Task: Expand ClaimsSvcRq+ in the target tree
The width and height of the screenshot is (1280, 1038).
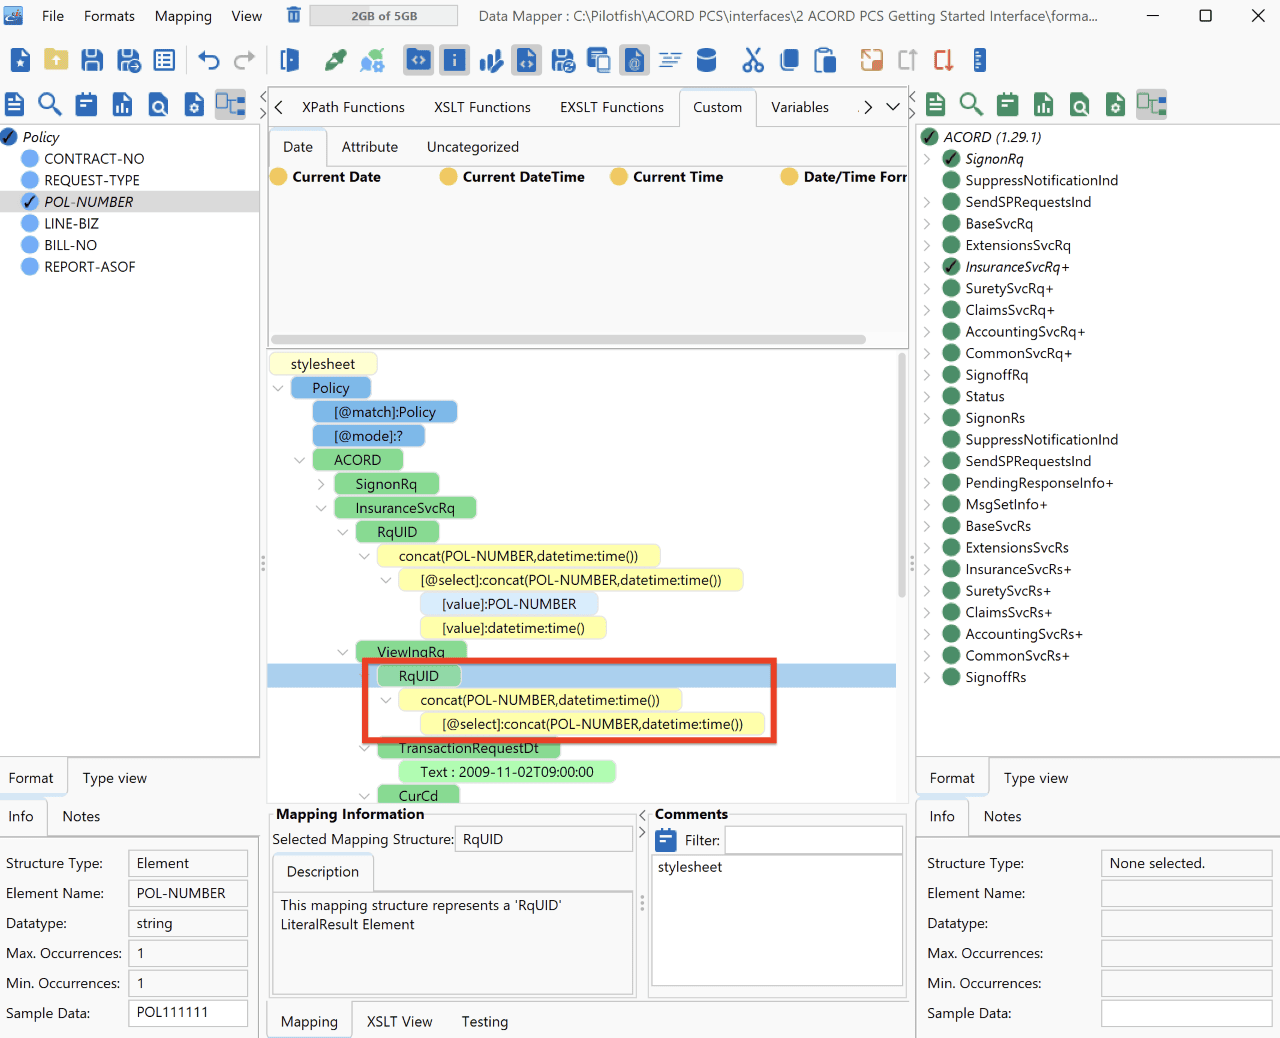Action: click(927, 310)
